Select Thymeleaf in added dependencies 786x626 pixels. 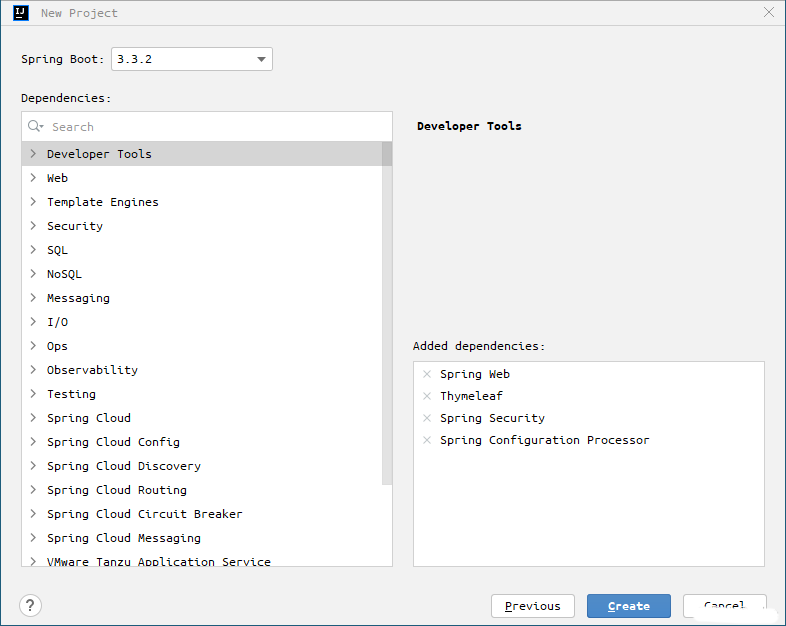471,396
